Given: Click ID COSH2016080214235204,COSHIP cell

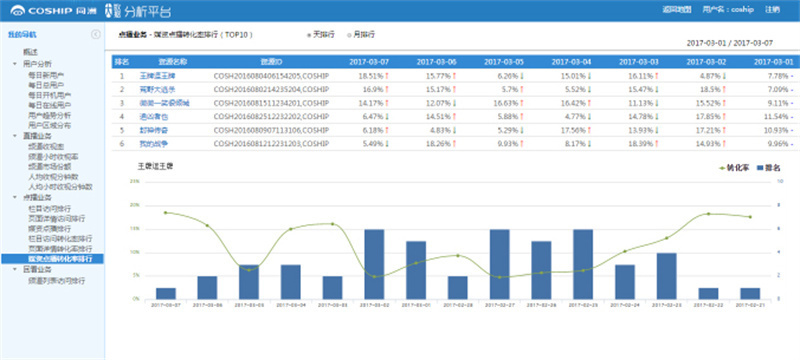Looking at the screenshot, I should click(x=271, y=90).
